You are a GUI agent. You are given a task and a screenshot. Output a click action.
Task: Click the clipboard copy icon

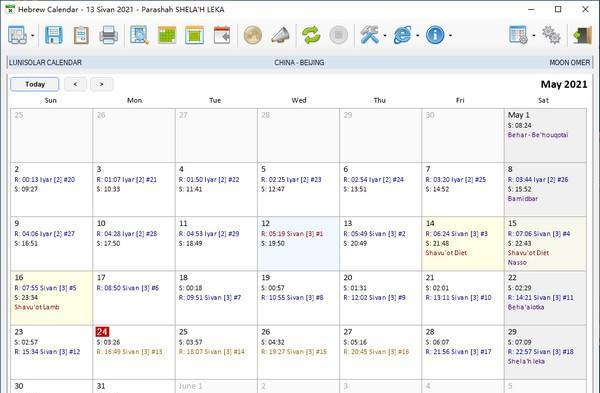(81, 35)
